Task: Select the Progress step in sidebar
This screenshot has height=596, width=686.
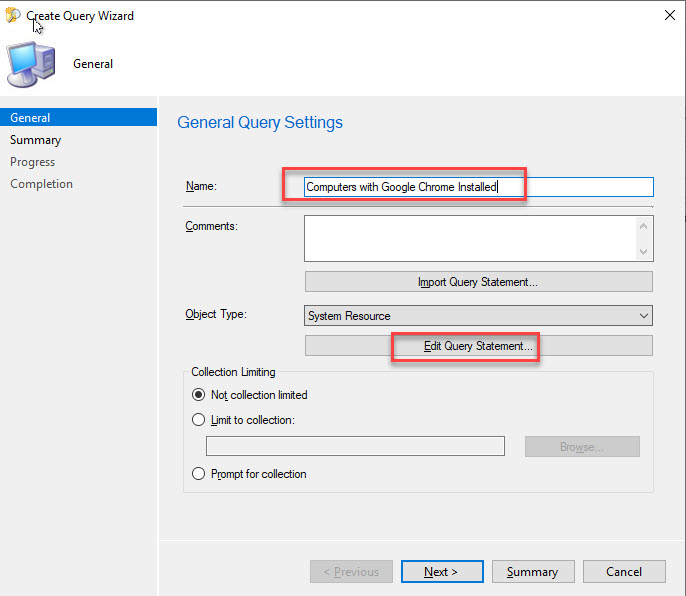Action: pyautogui.click(x=33, y=162)
